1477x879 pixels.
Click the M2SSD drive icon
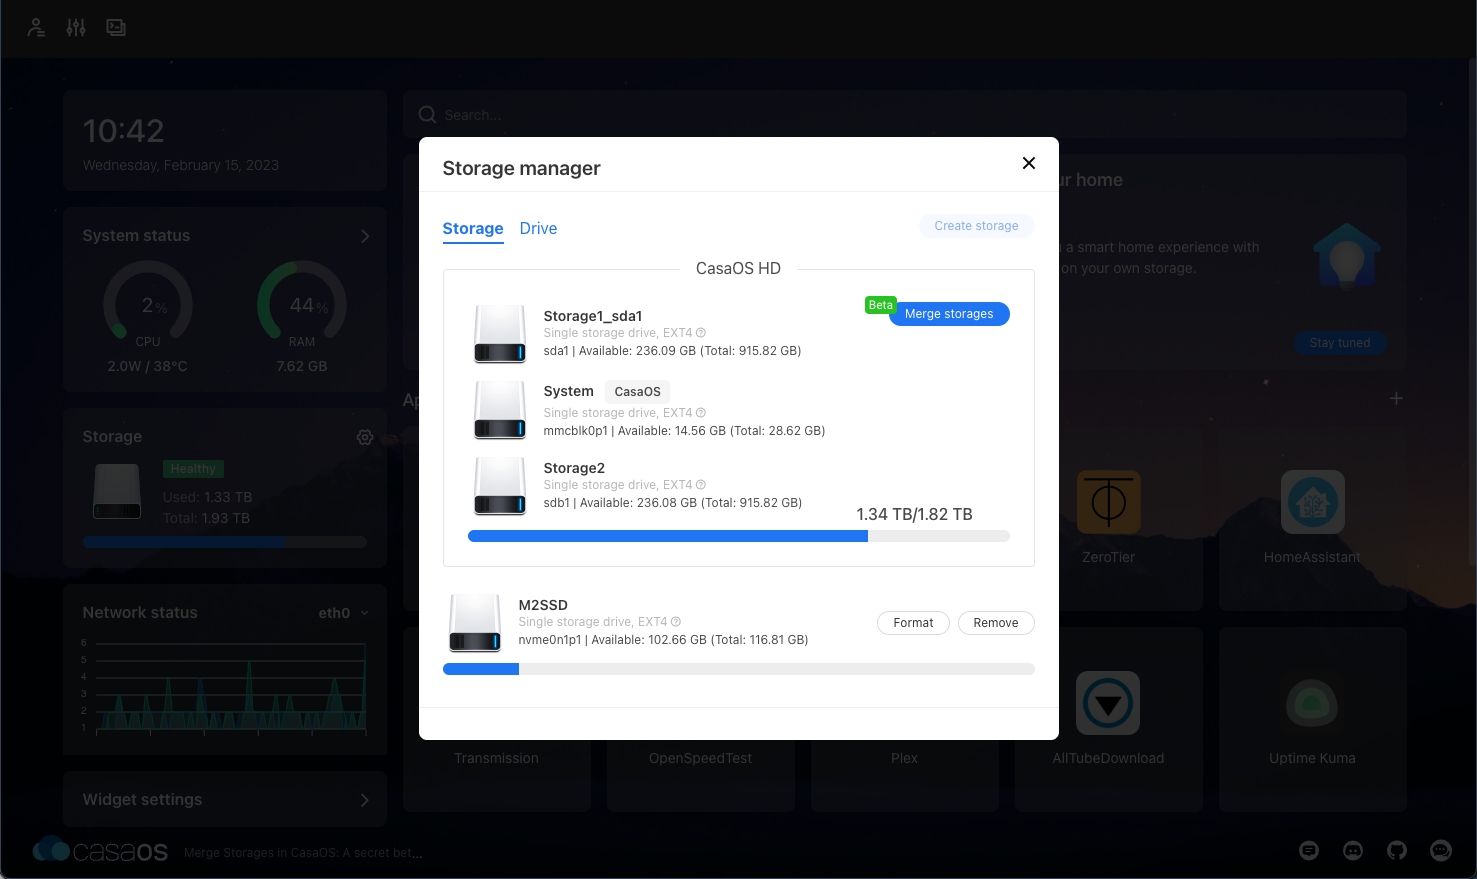click(x=475, y=623)
